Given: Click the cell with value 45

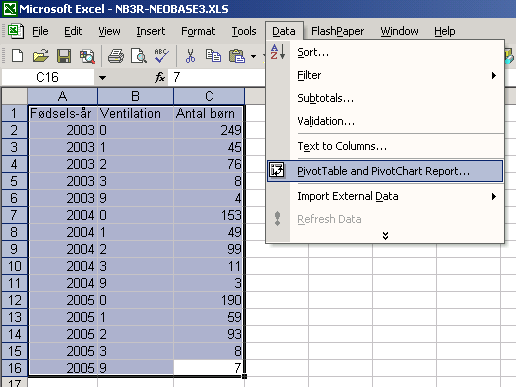Looking at the screenshot, I should (209, 147).
